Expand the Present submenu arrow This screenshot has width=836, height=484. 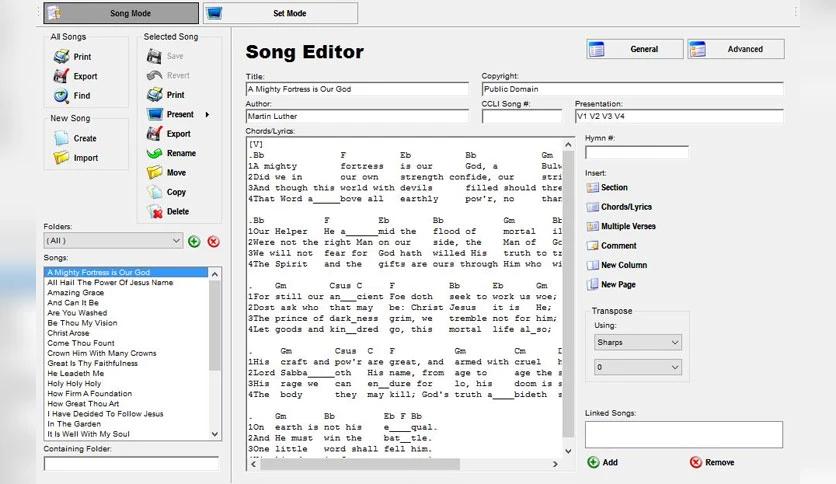(x=207, y=115)
